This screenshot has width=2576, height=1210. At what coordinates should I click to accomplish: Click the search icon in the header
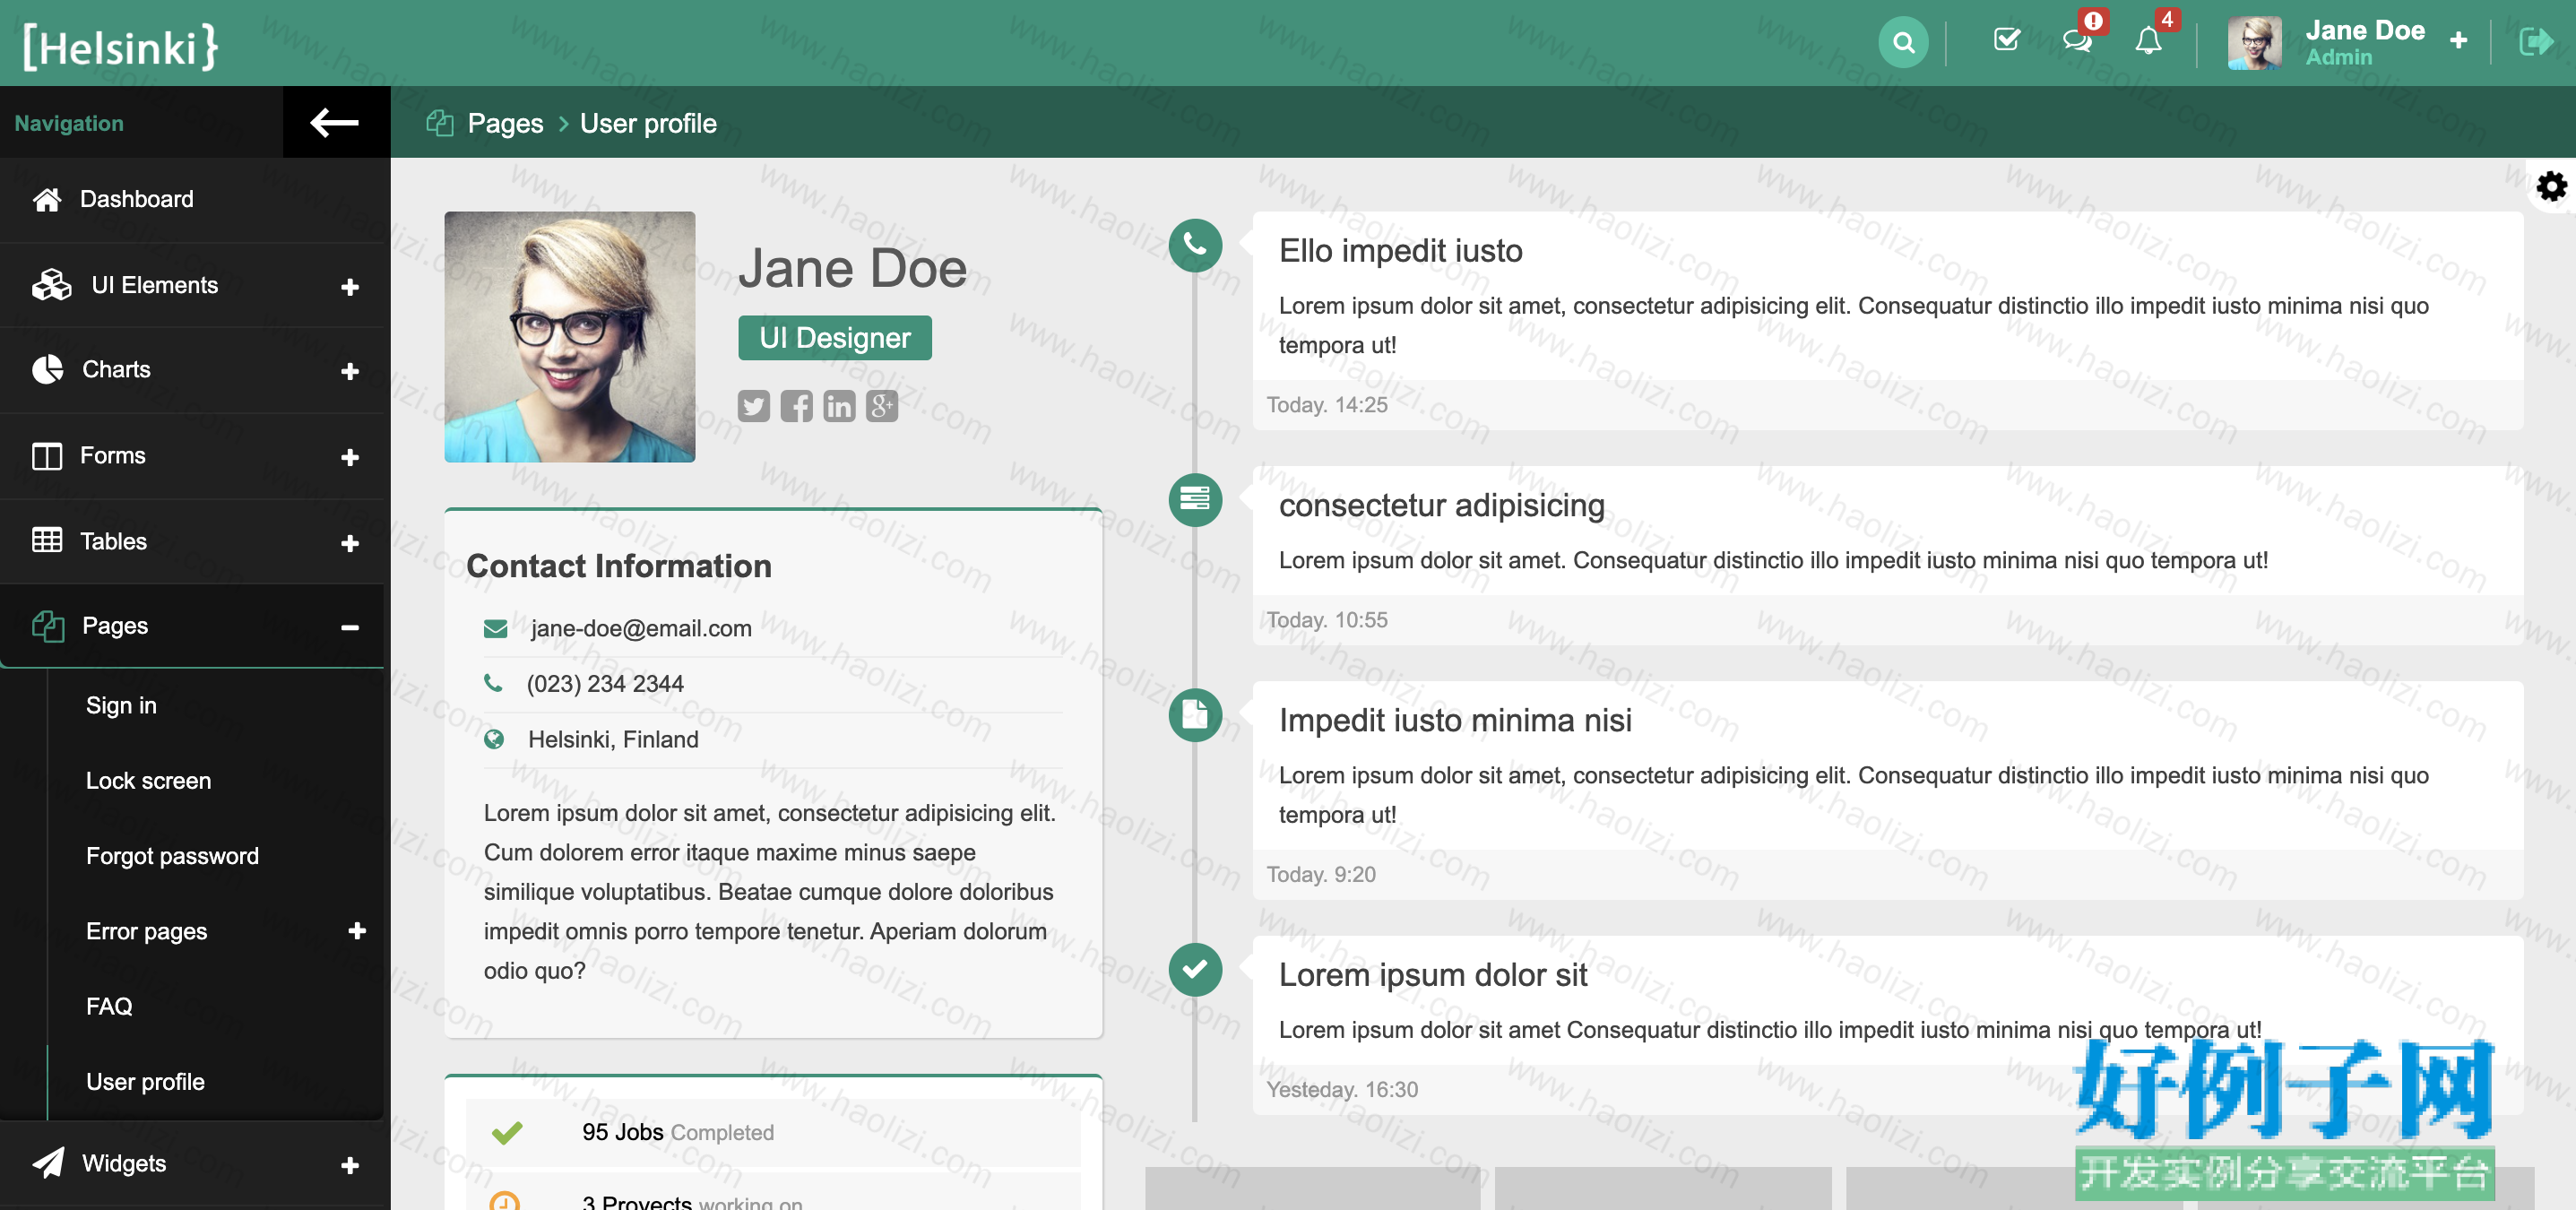[x=1903, y=43]
